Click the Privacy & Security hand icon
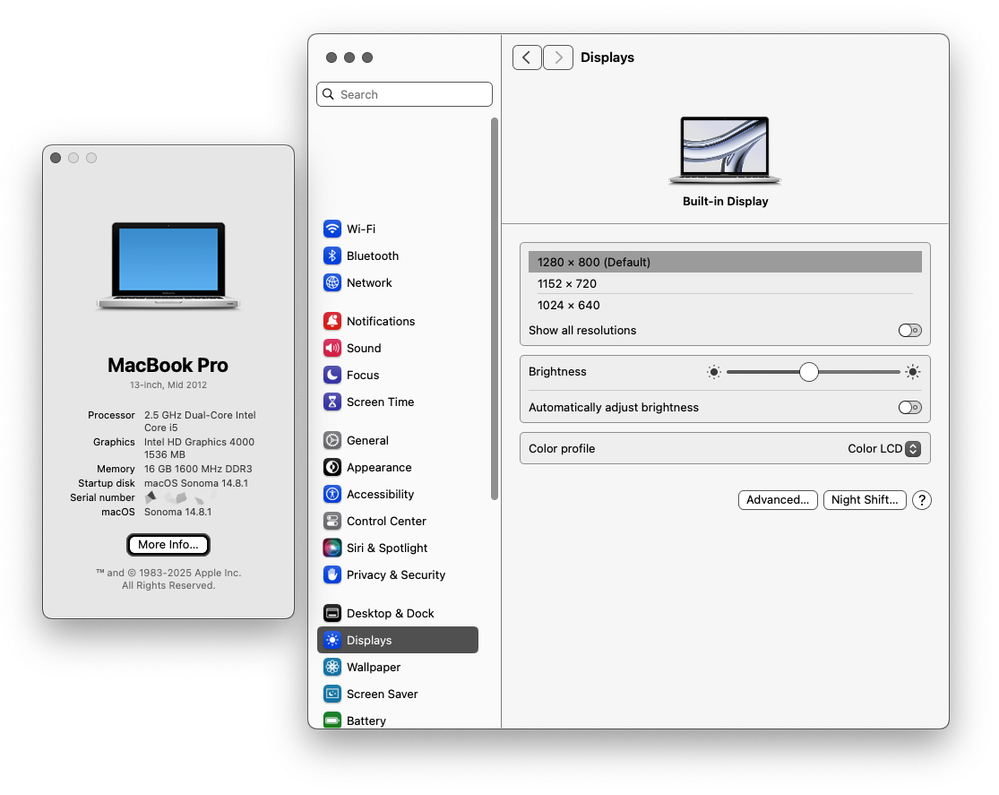Screen dimensions: 999x795 pyautogui.click(x=332, y=574)
